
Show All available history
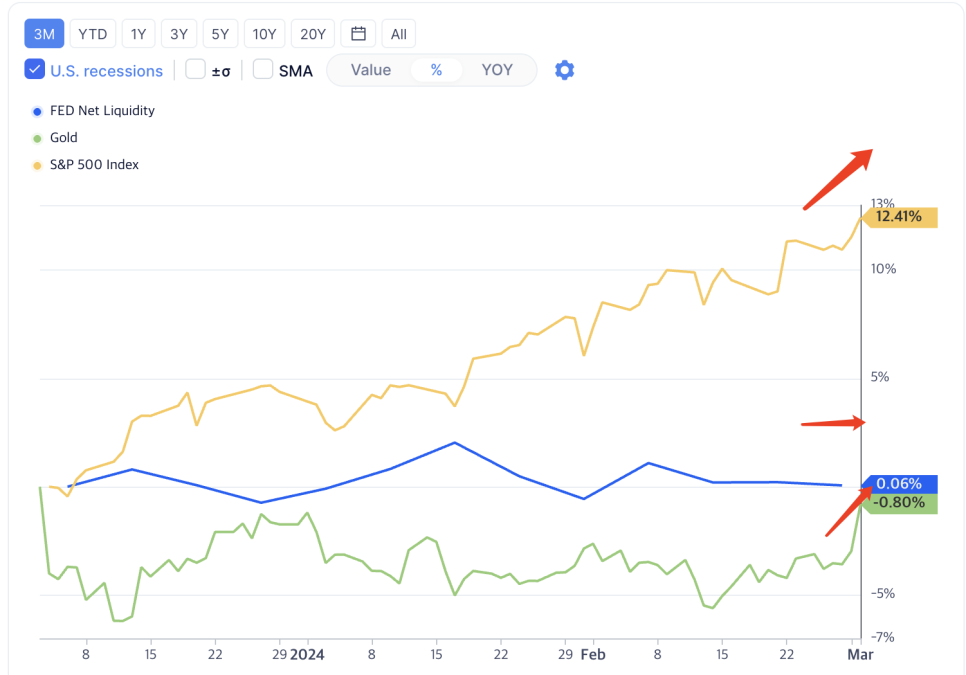pos(399,34)
